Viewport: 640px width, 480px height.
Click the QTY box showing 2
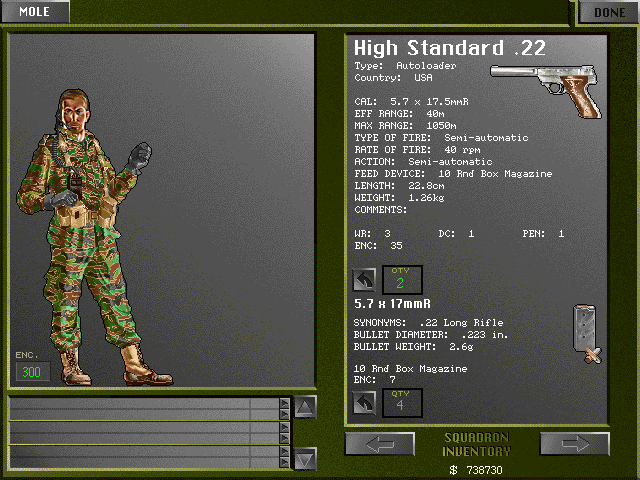coord(402,280)
